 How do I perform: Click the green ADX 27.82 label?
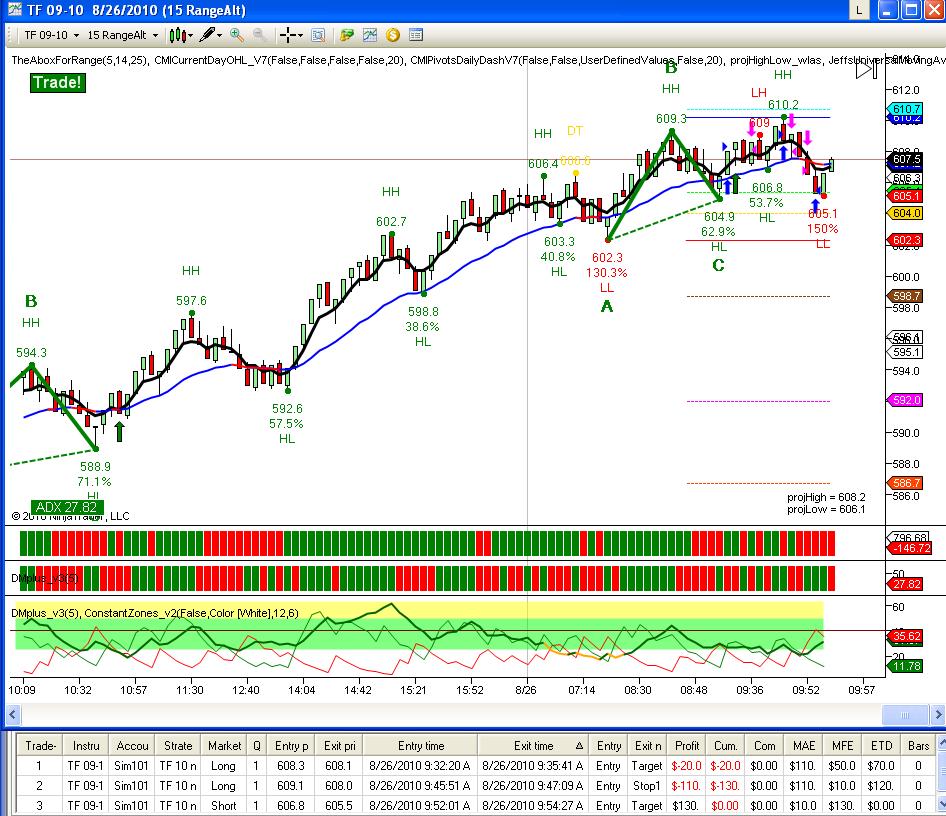pyautogui.click(x=67, y=507)
